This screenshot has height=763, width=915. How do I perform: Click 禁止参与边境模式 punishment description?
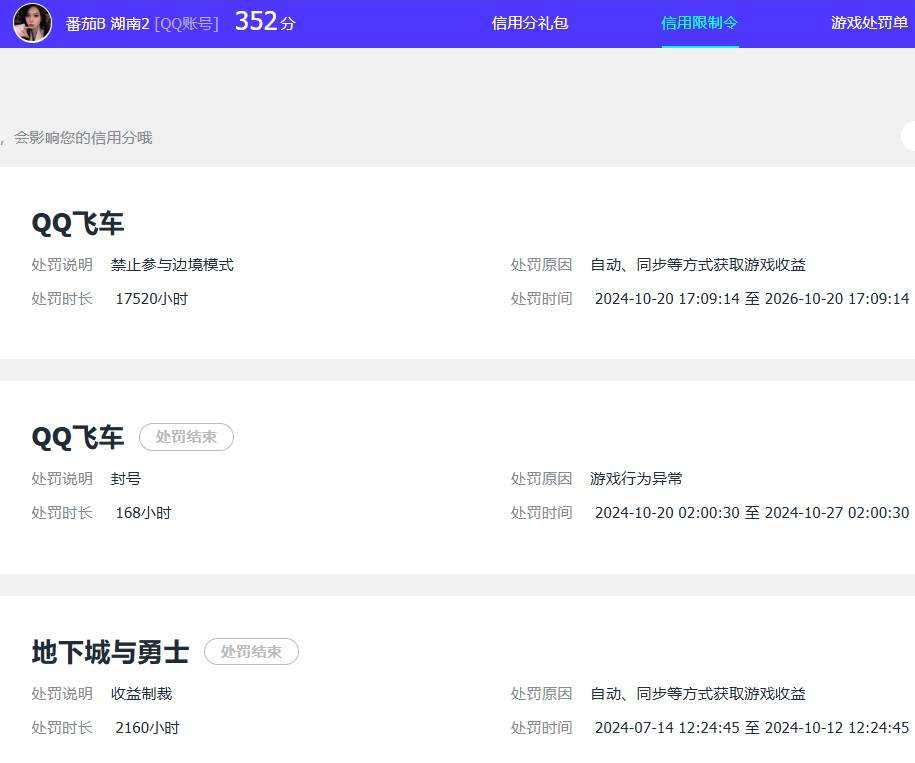click(172, 265)
